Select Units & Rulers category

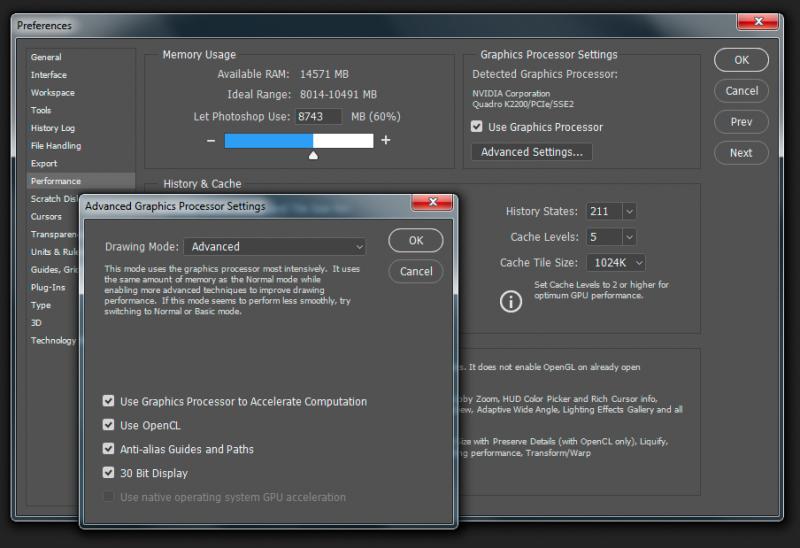54,252
